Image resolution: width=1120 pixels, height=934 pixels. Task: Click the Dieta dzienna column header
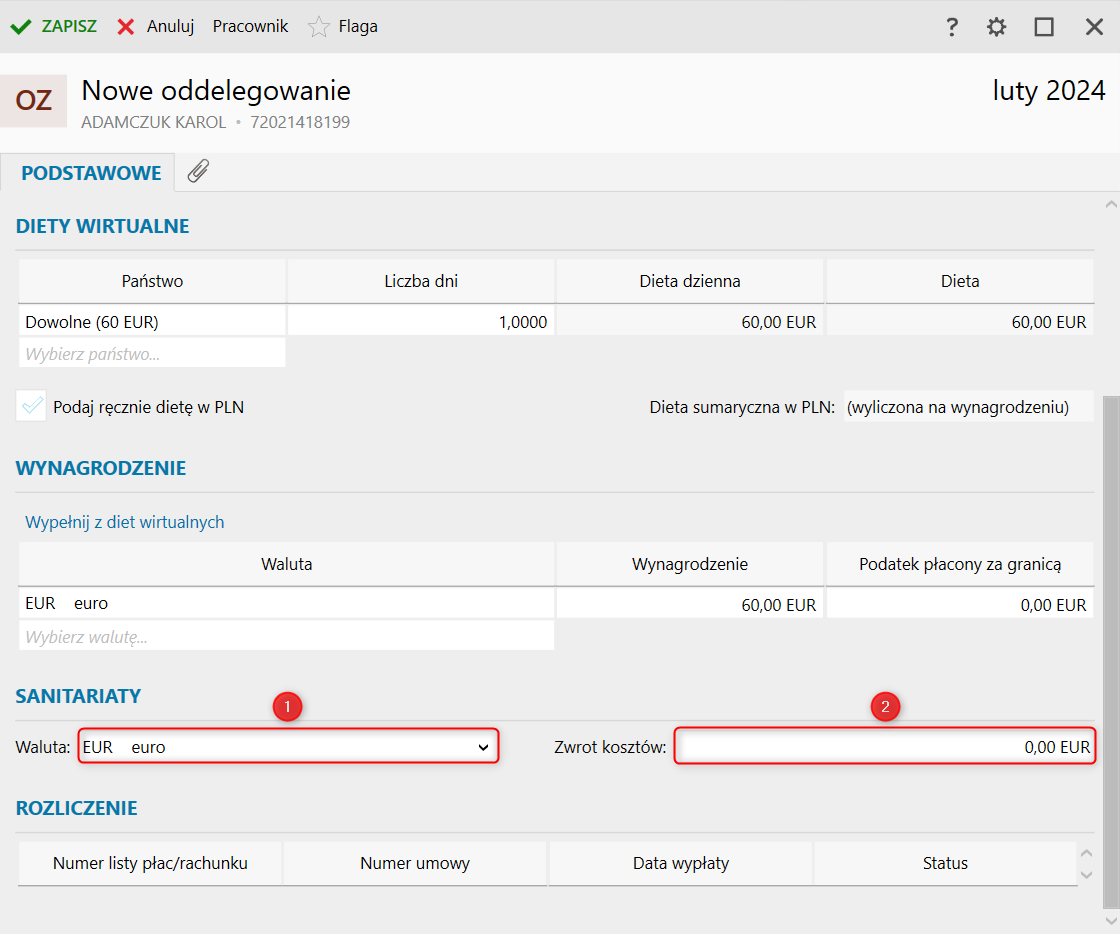click(689, 281)
